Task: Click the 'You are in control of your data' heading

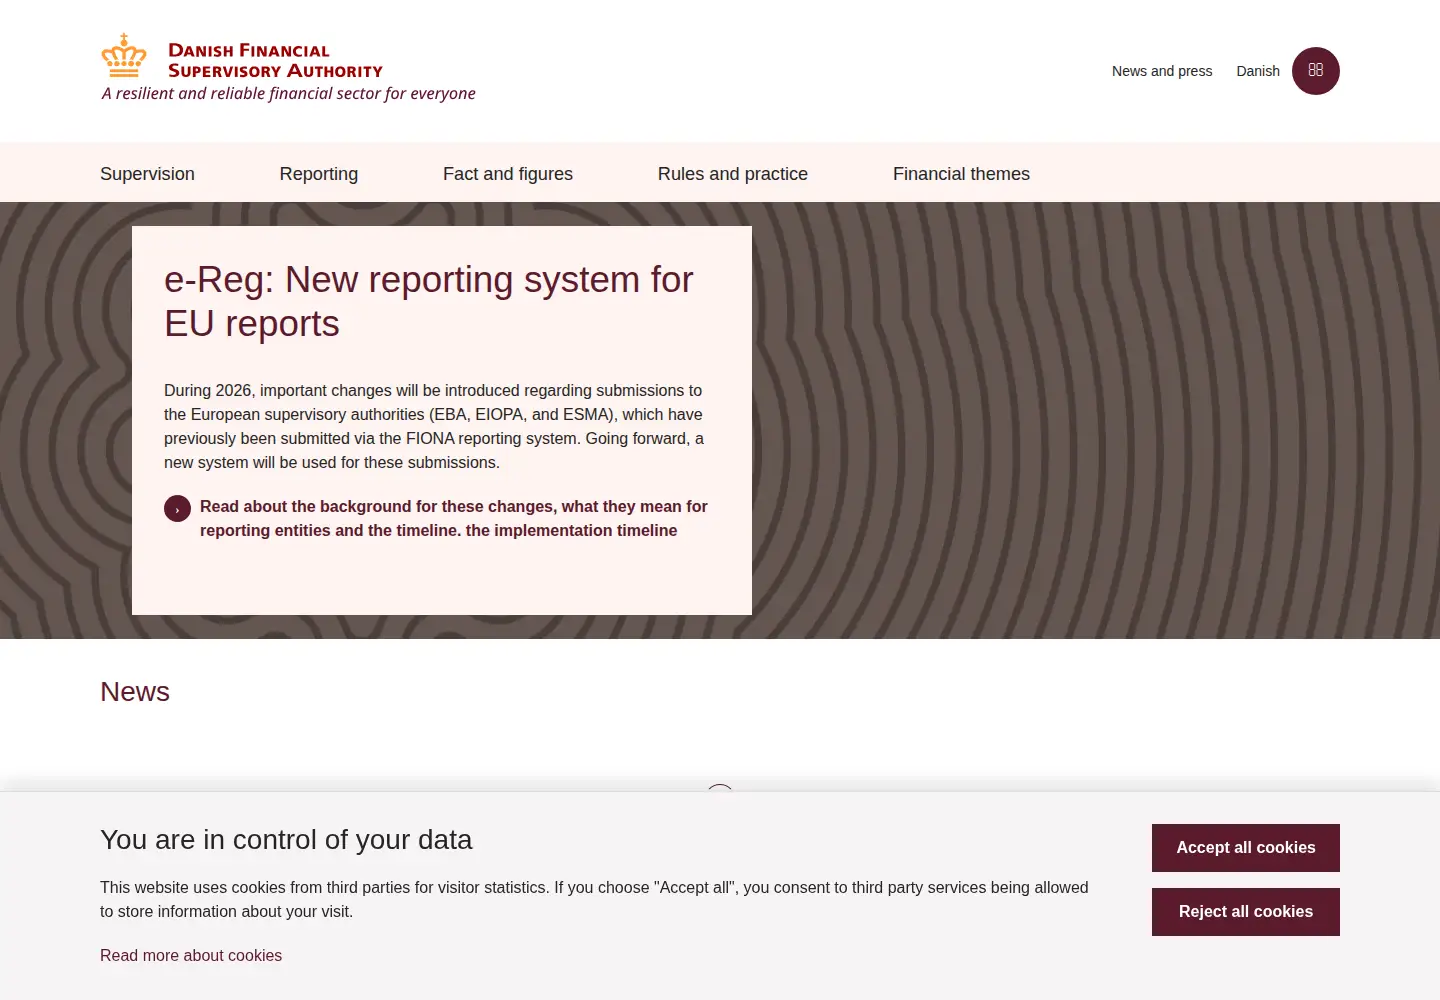Action: [286, 840]
